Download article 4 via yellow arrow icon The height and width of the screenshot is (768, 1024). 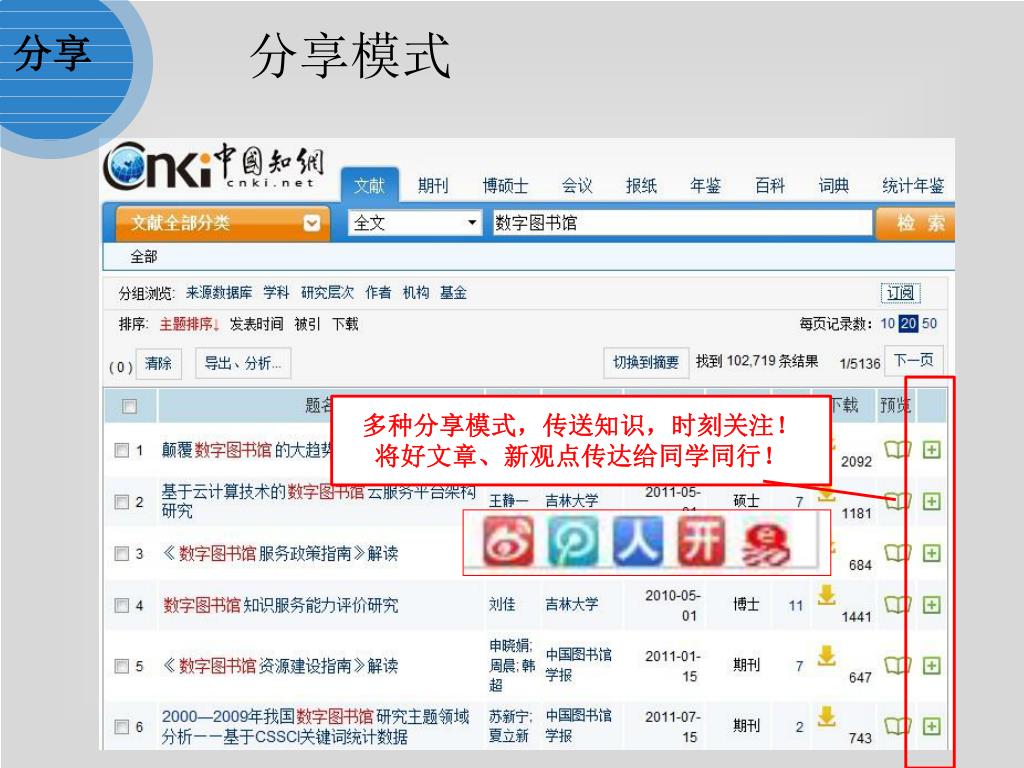click(826, 594)
